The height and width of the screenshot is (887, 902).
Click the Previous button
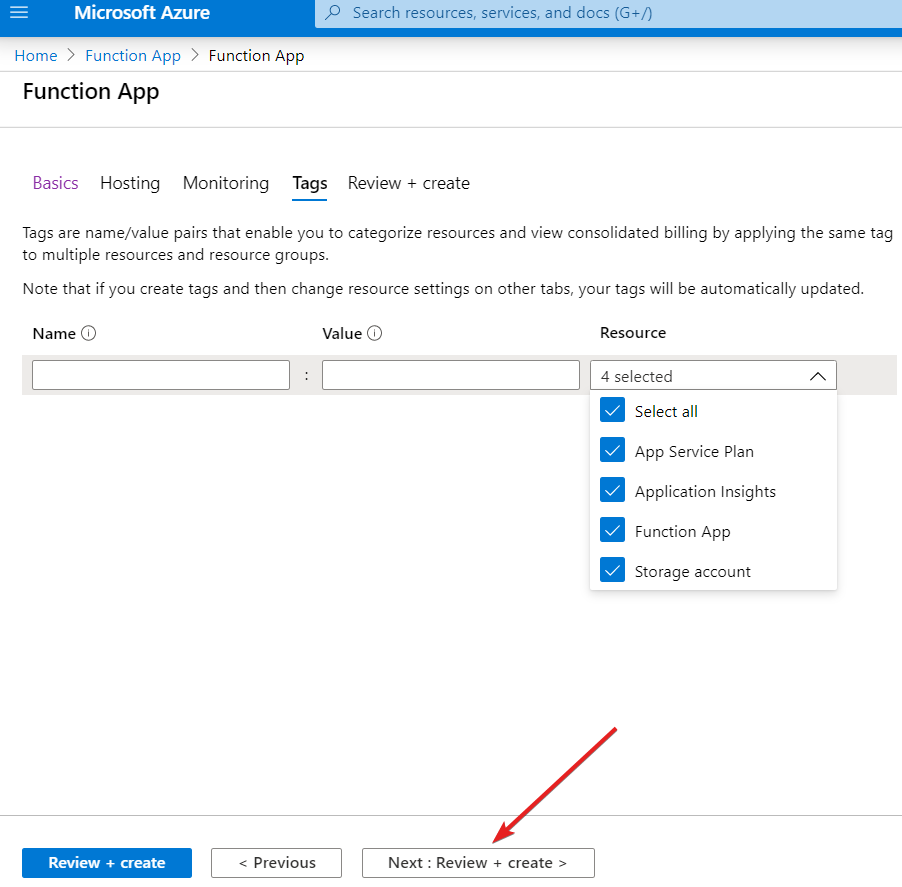point(276,862)
